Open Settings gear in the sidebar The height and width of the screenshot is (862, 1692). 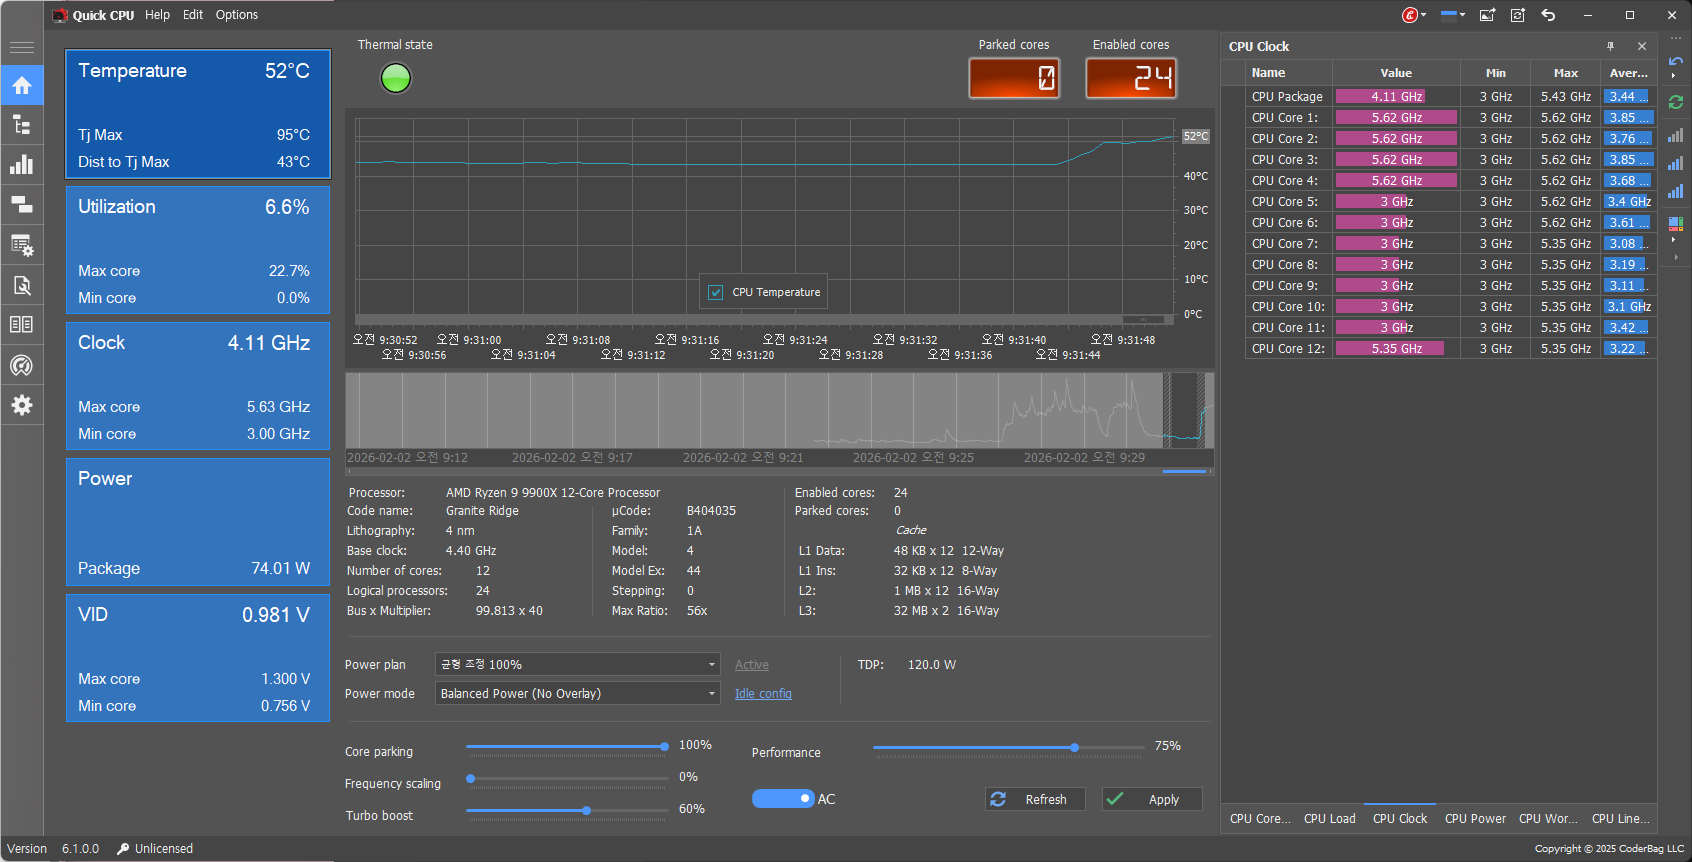(x=22, y=405)
